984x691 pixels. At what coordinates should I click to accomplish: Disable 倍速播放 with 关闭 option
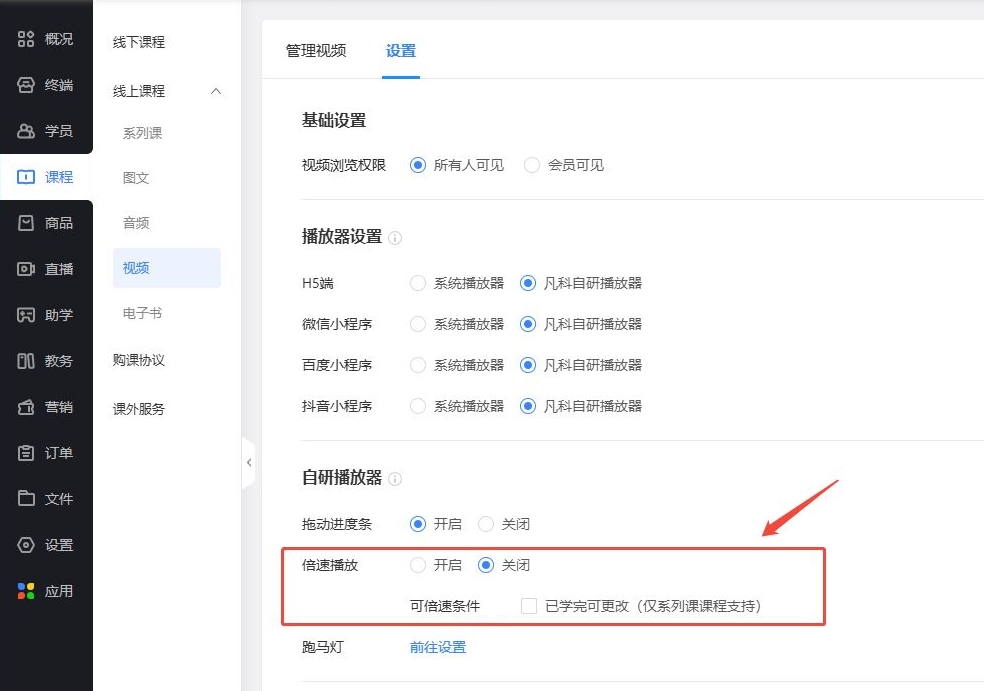[x=486, y=565]
